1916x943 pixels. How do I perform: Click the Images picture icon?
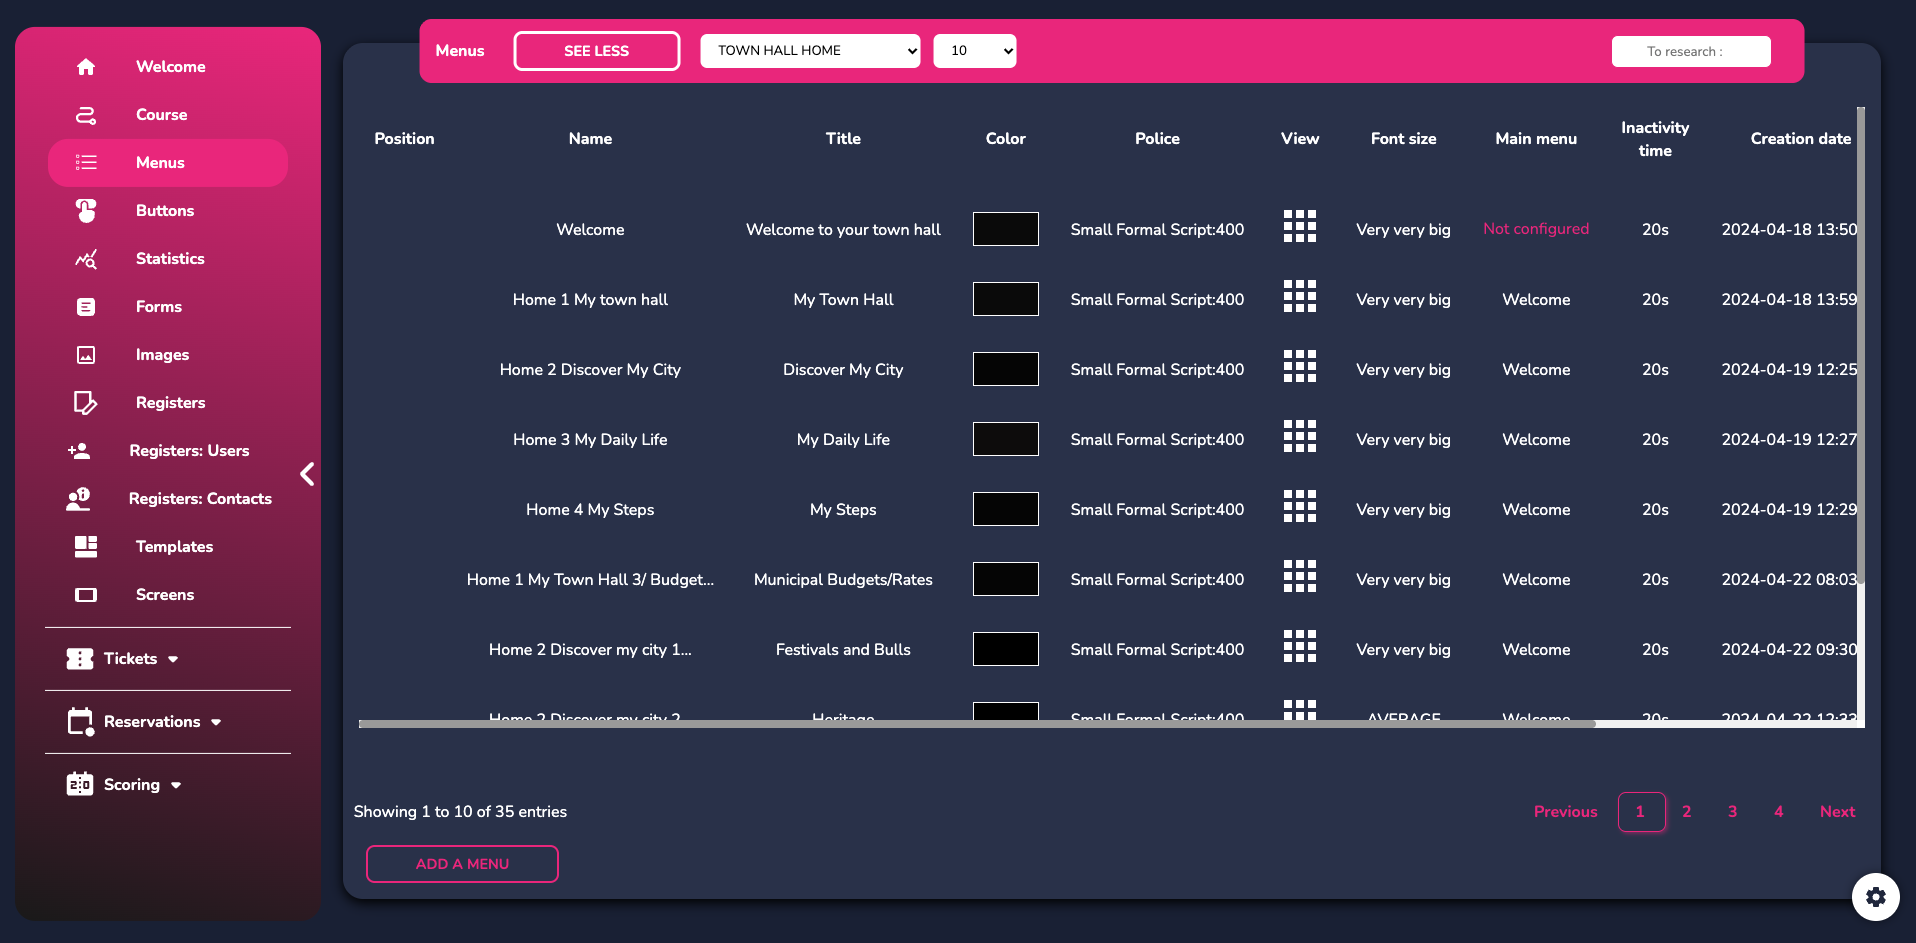point(86,355)
